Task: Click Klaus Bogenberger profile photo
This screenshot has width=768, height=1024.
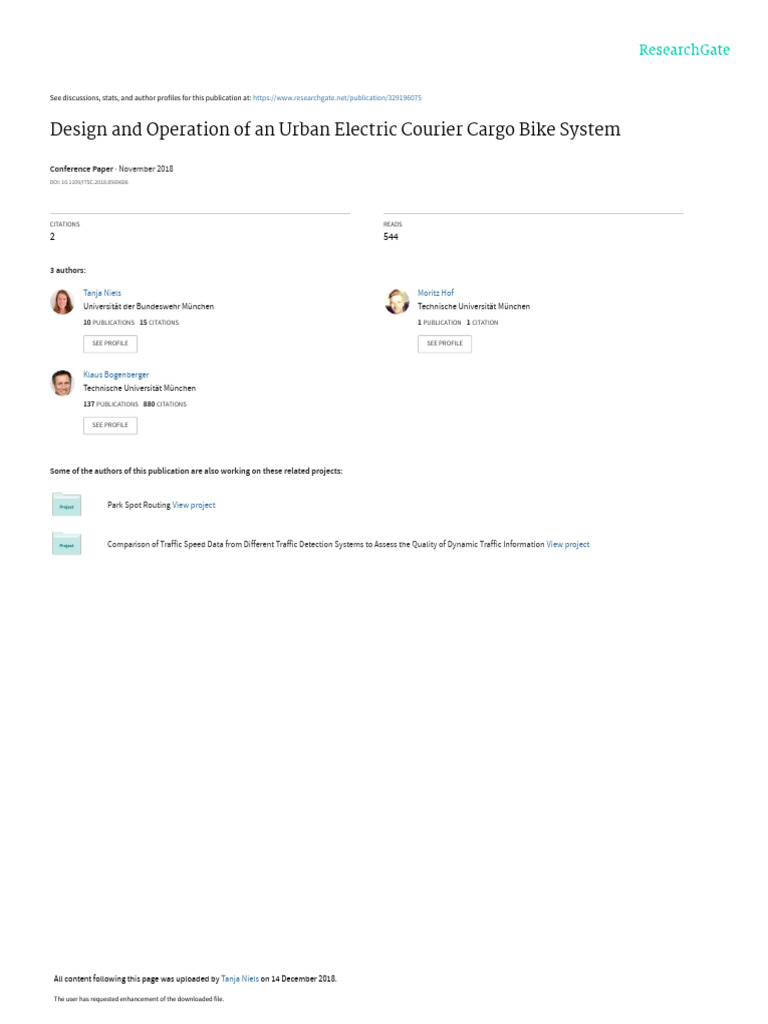Action: tap(62, 383)
